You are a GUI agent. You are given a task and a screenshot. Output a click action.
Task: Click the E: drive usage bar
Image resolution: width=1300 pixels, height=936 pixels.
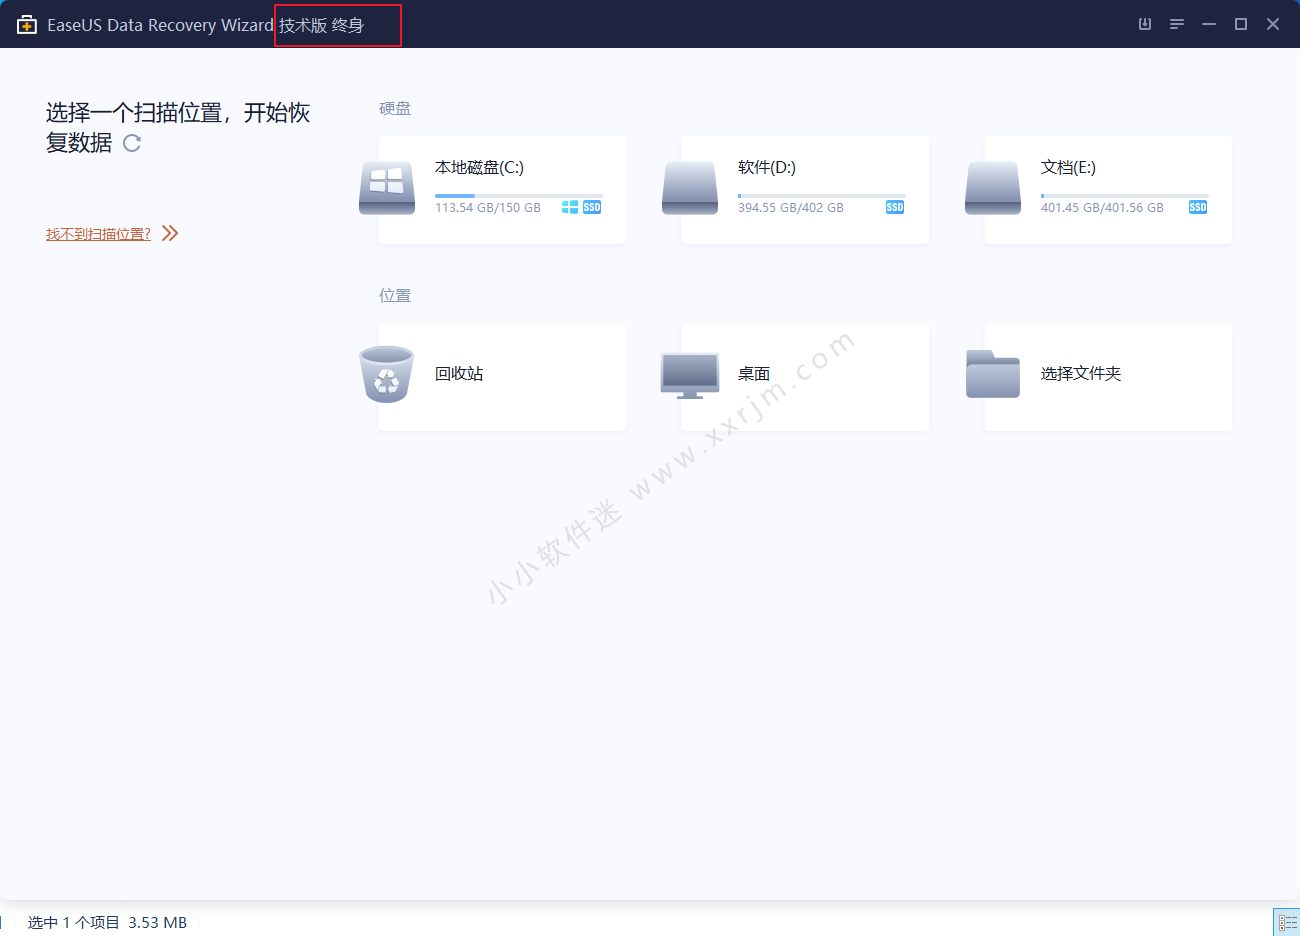(x=1124, y=196)
